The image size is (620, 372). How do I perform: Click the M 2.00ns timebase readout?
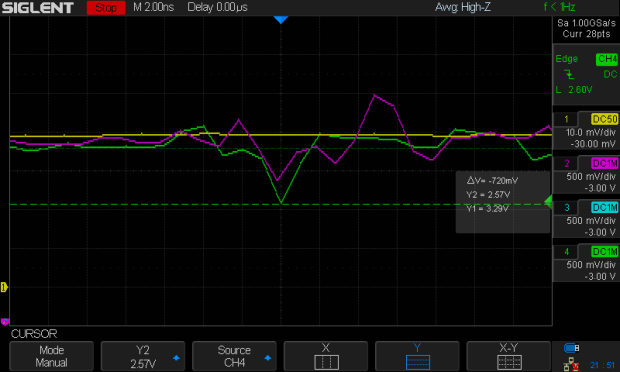153,7
